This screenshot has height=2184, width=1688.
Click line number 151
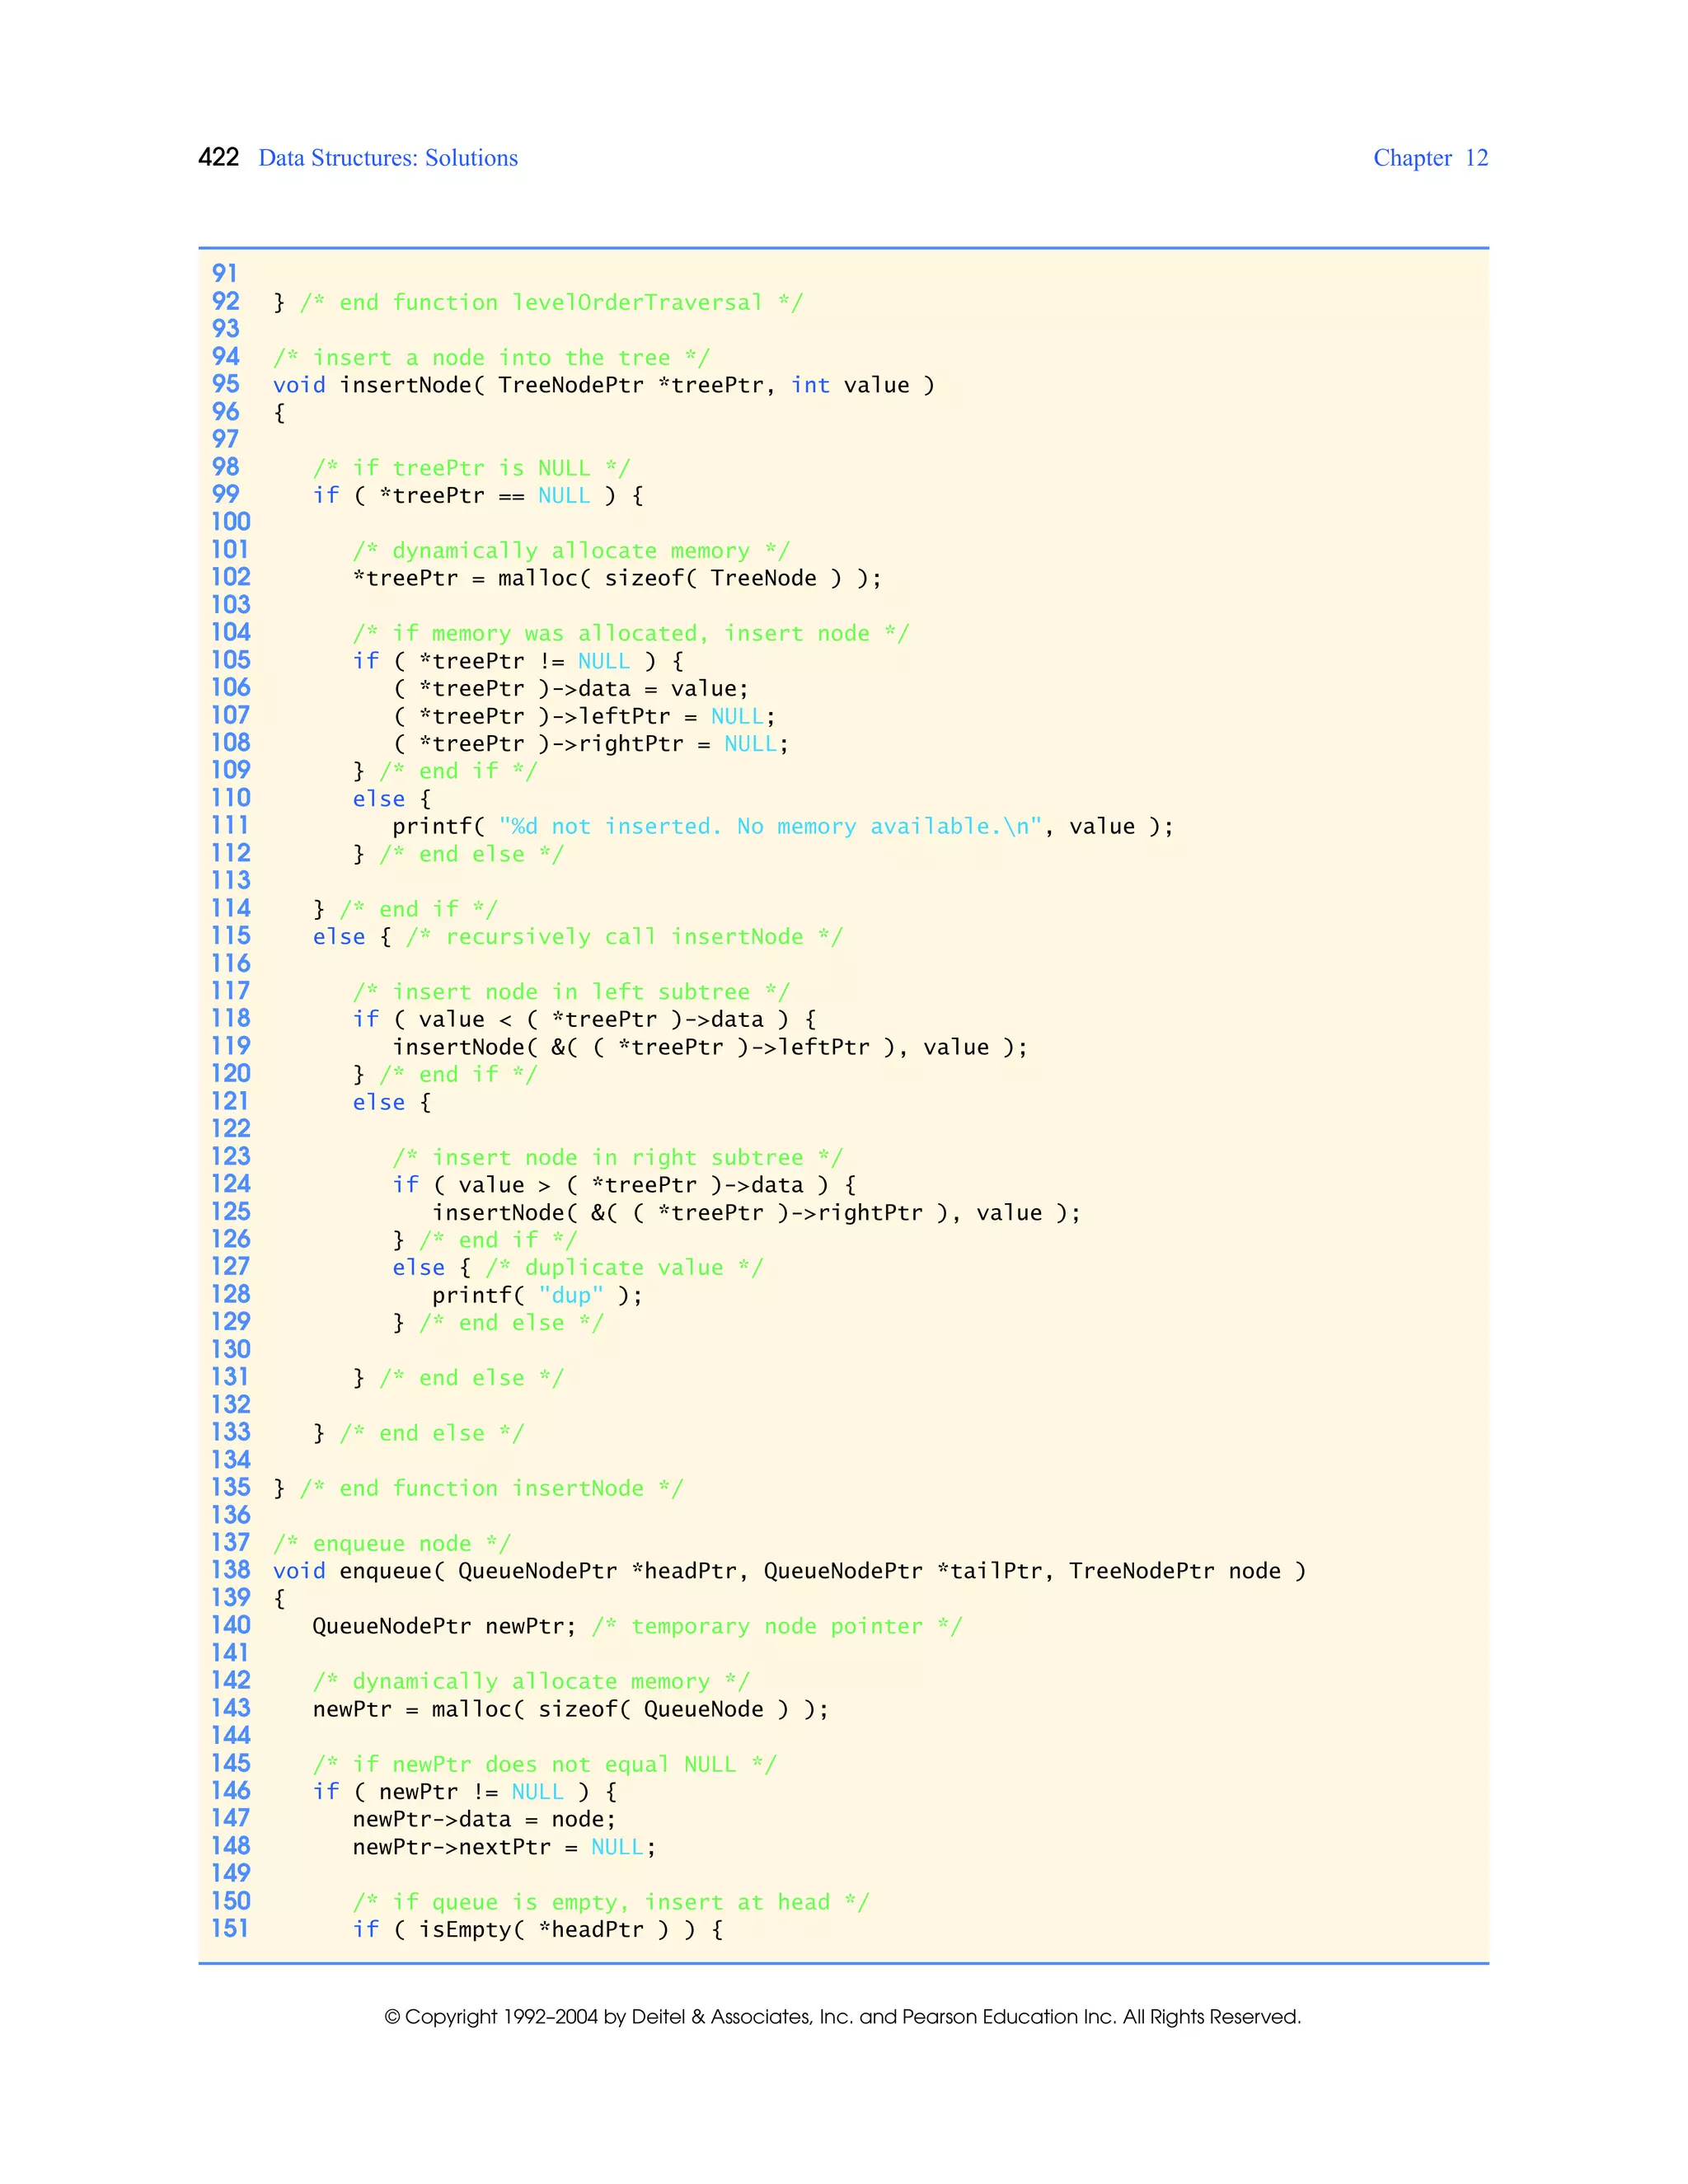click(x=230, y=1928)
